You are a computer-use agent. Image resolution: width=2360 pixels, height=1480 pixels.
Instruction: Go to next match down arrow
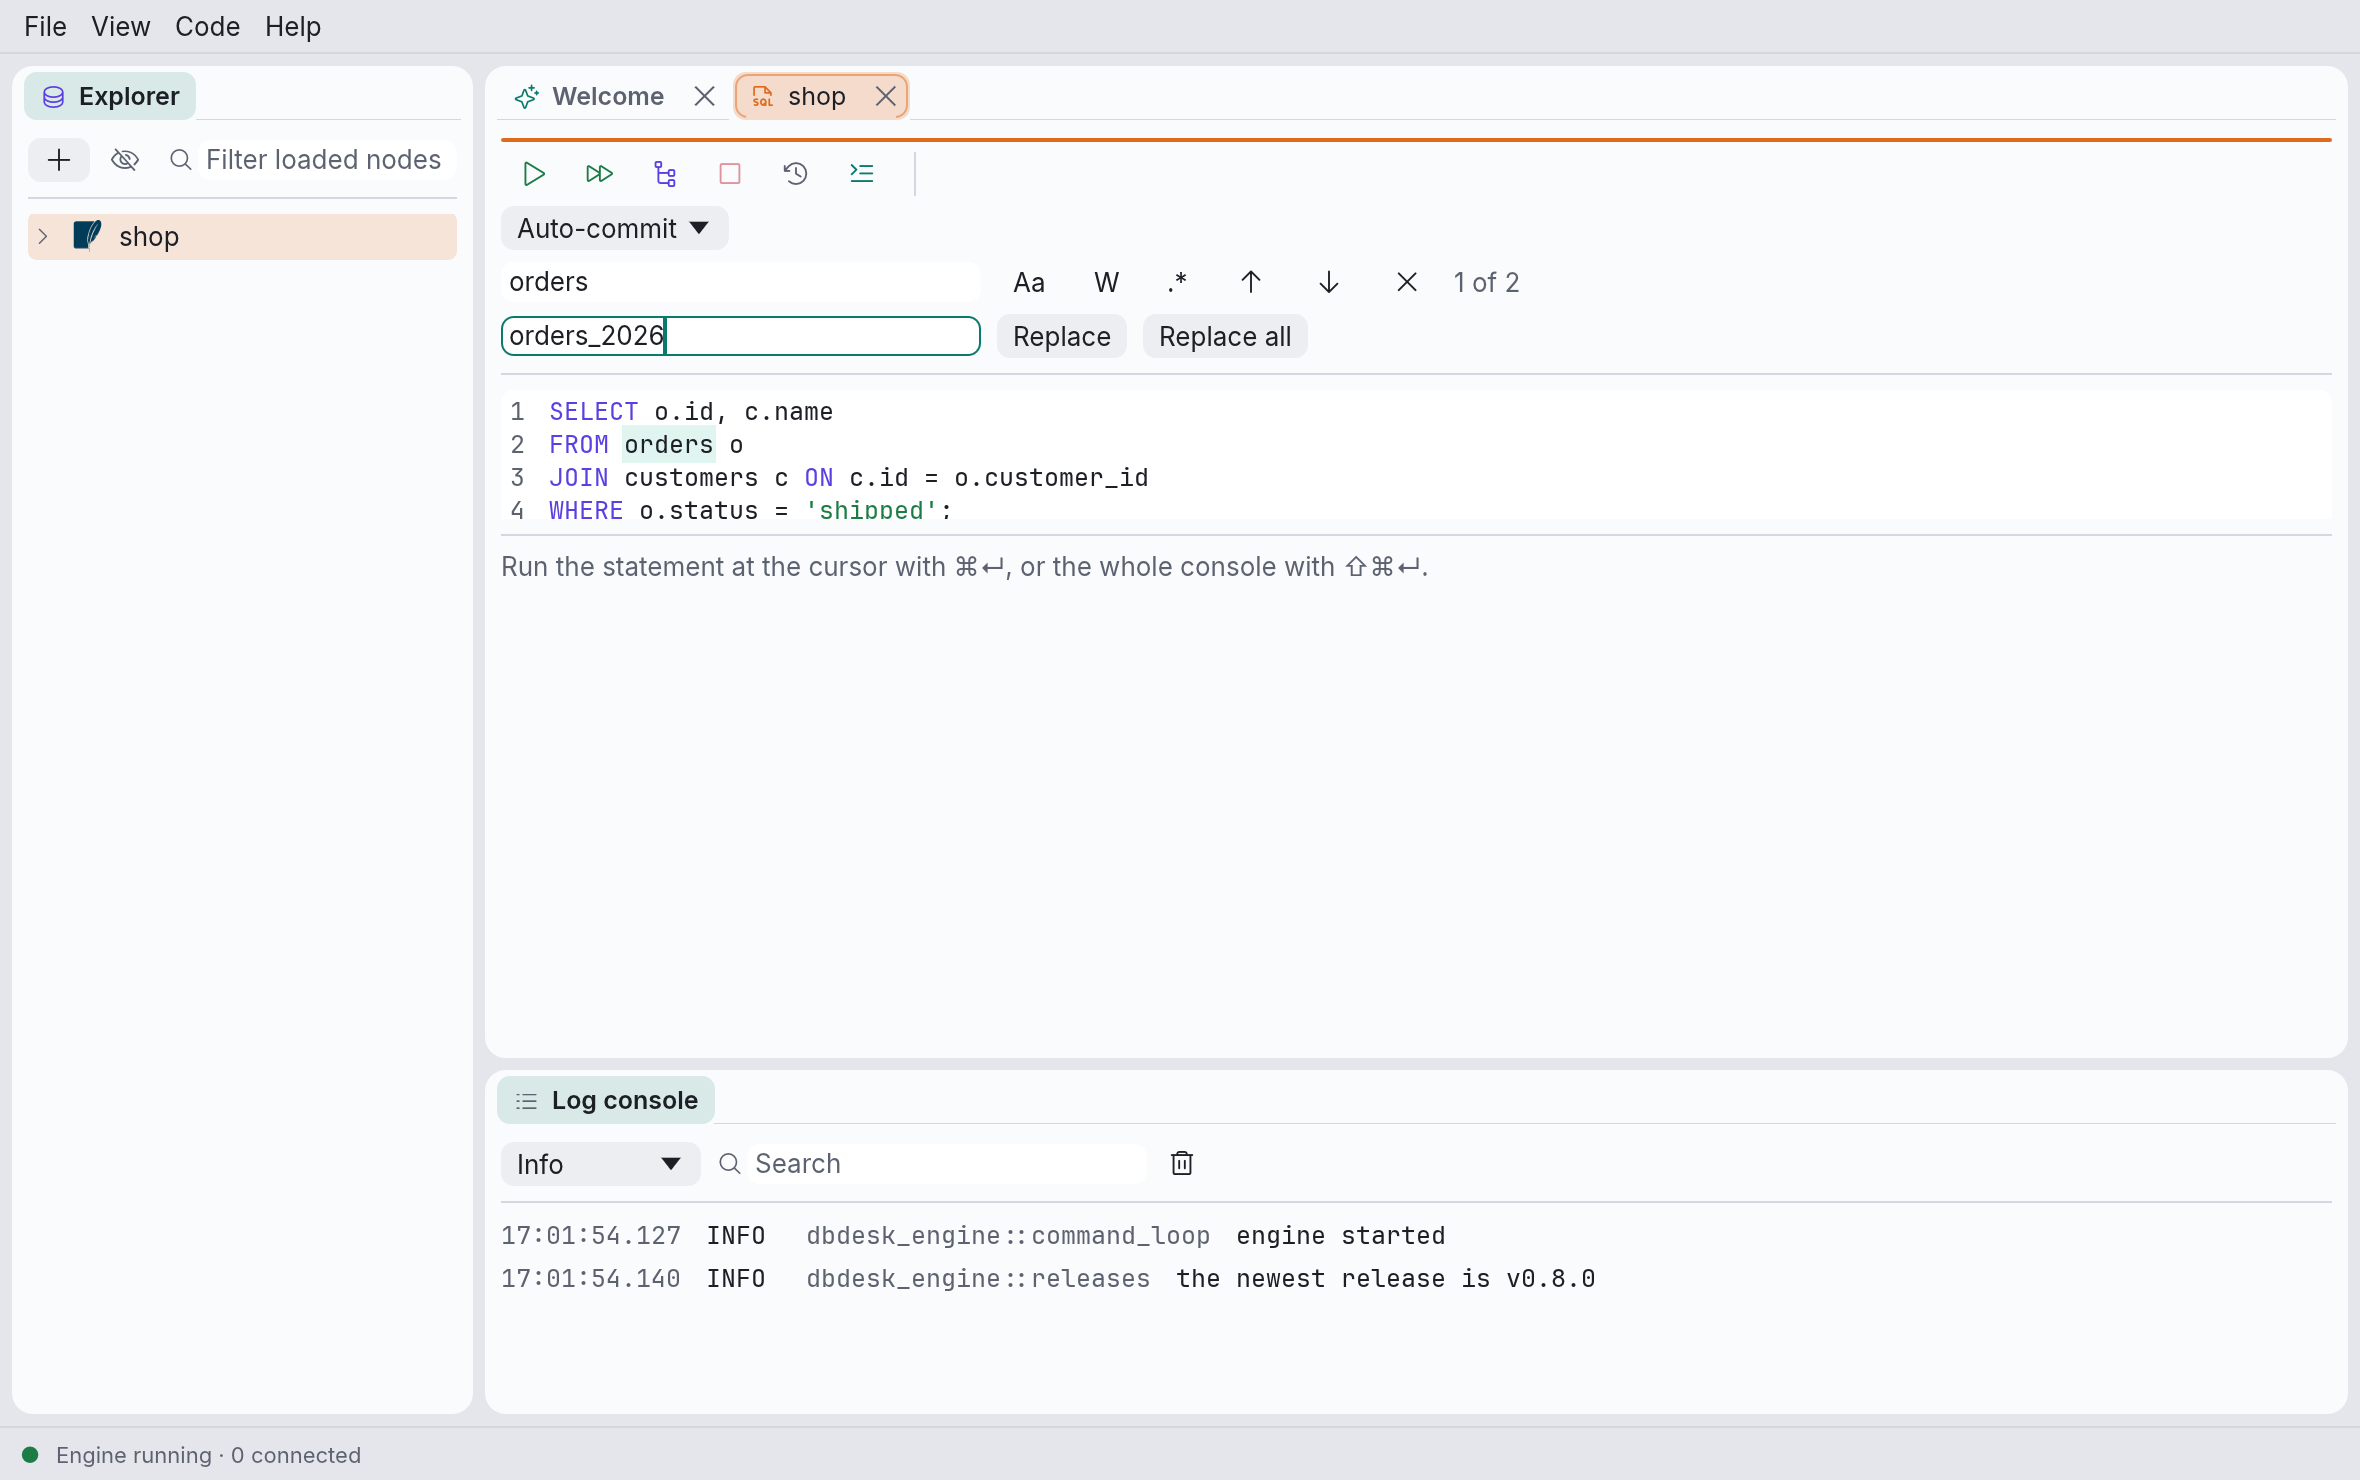tap(1328, 283)
